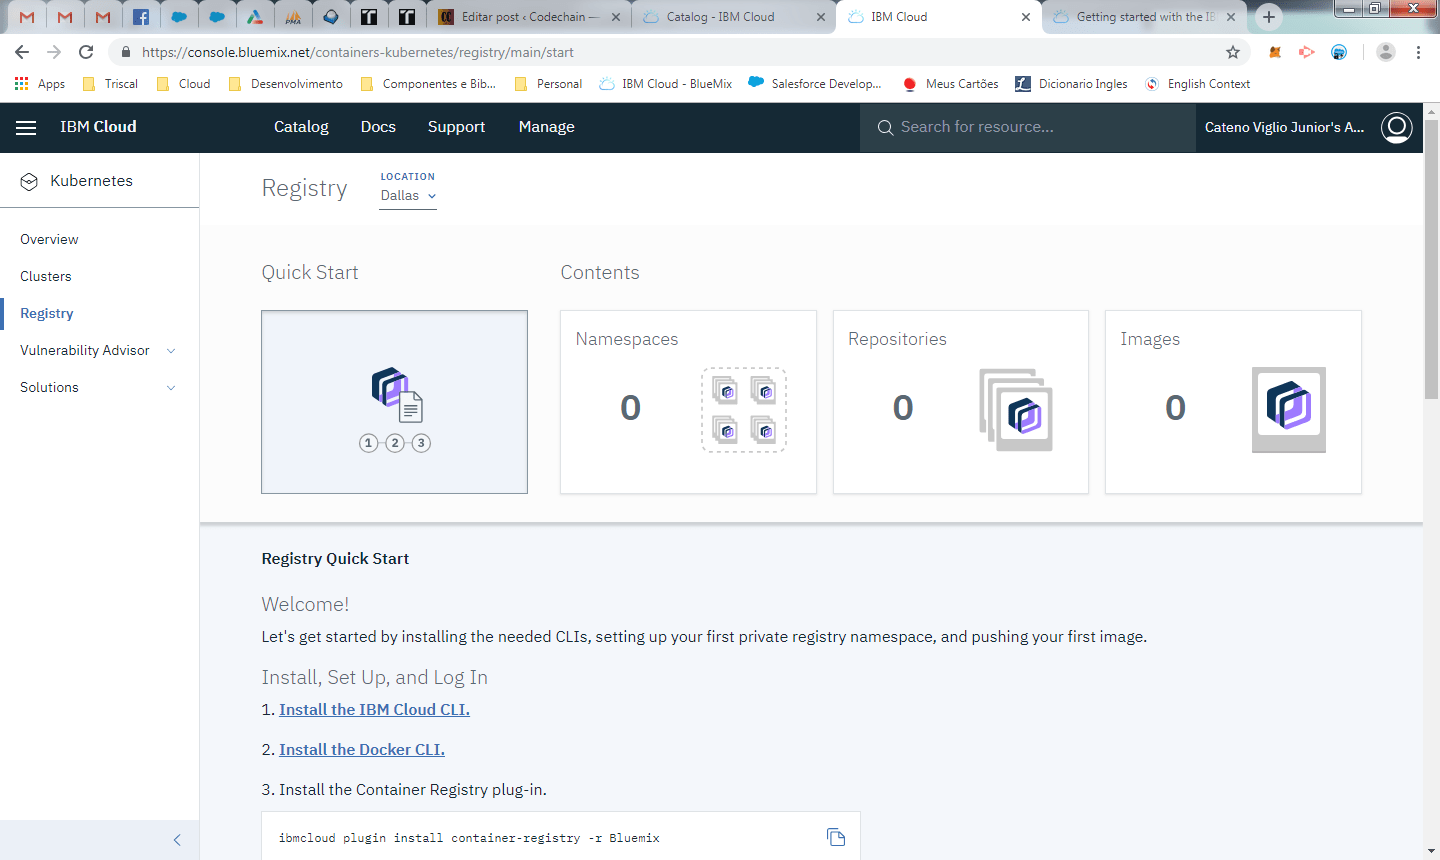The image size is (1440, 860).
Task: Close the Editar post Codechain tab
Action: (614, 17)
